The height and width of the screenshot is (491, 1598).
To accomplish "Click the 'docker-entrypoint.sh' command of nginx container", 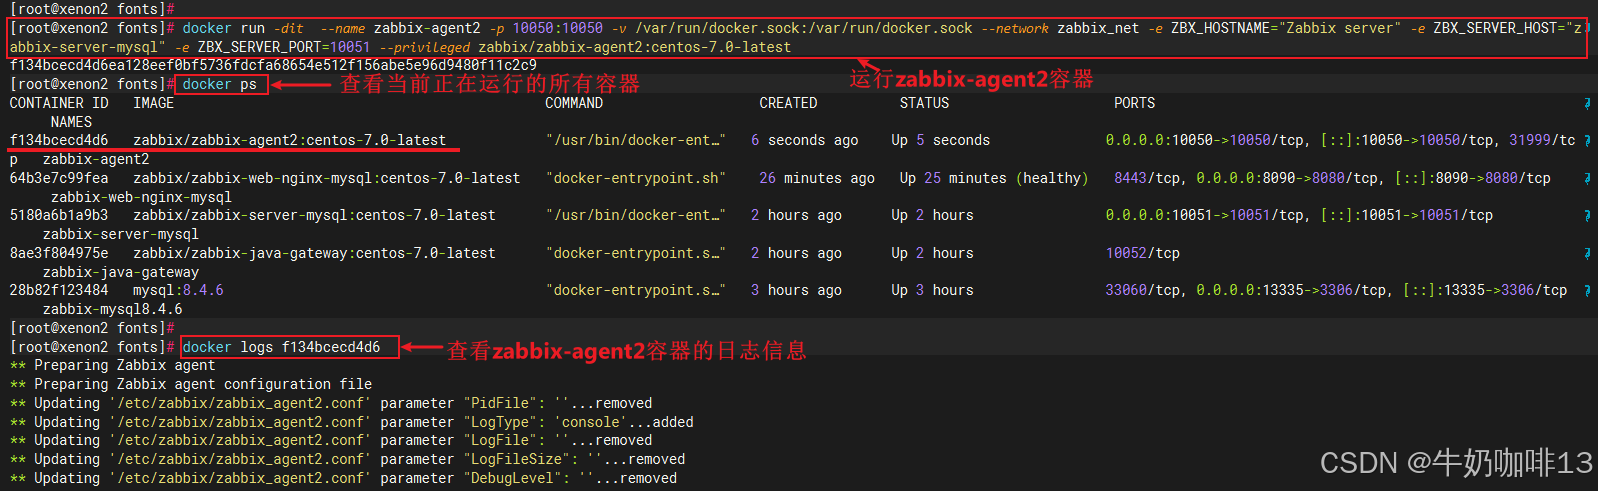I will [x=636, y=178].
